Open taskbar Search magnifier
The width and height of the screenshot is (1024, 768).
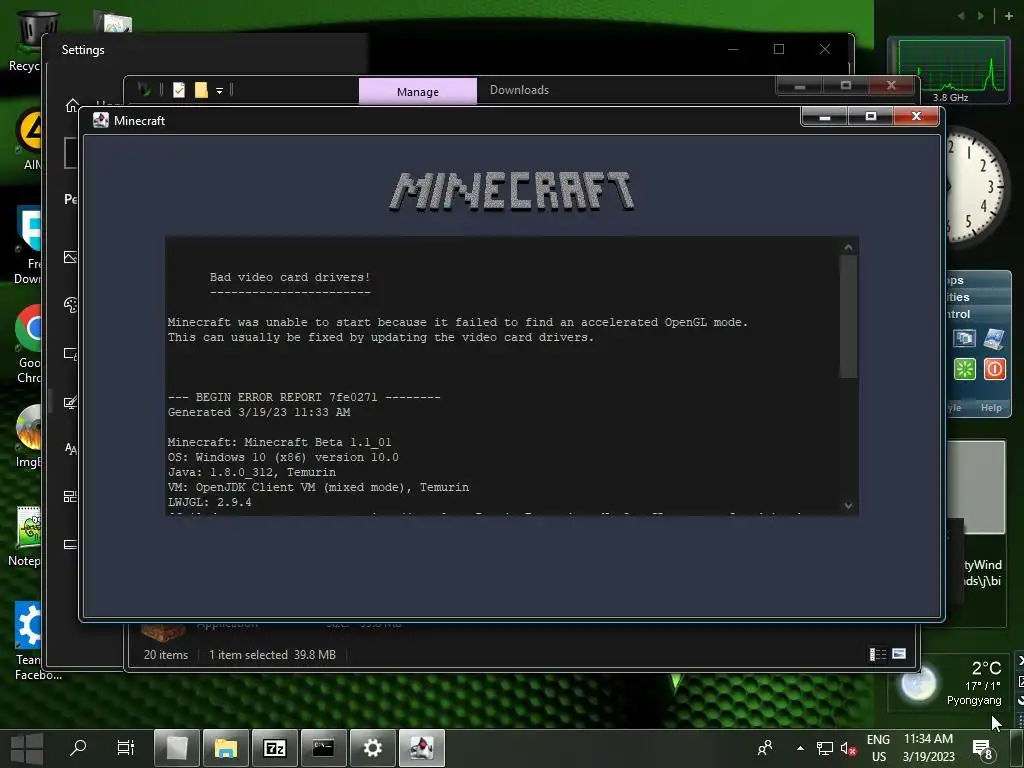click(78, 747)
